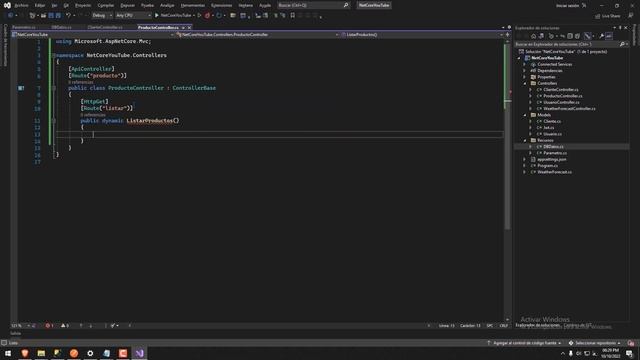
Task: Open the Herramientas menu
Action: click(x=192, y=5)
